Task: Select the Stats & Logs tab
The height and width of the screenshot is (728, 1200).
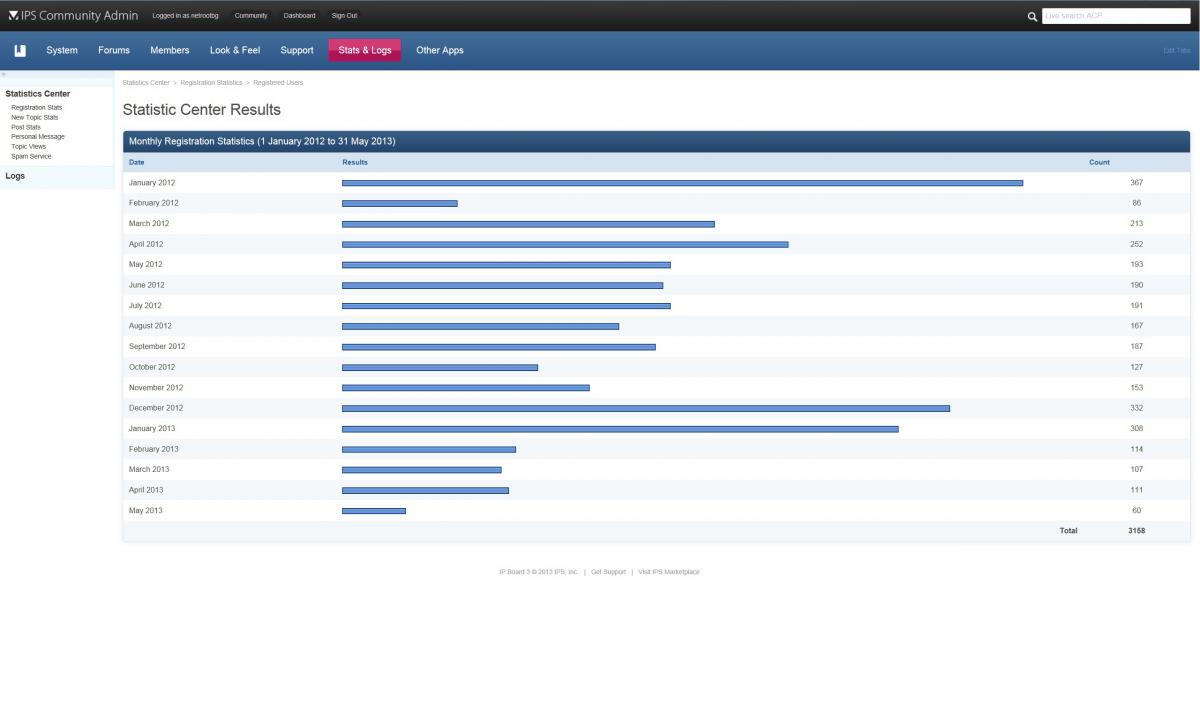Action: 364,50
